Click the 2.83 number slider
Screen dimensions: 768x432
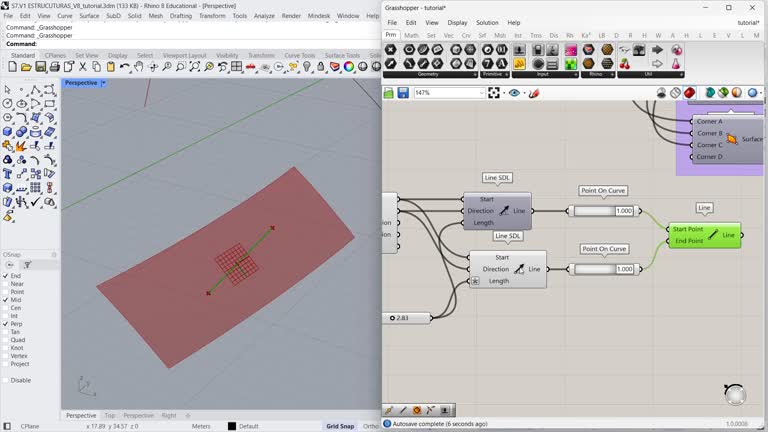(x=410, y=318)
